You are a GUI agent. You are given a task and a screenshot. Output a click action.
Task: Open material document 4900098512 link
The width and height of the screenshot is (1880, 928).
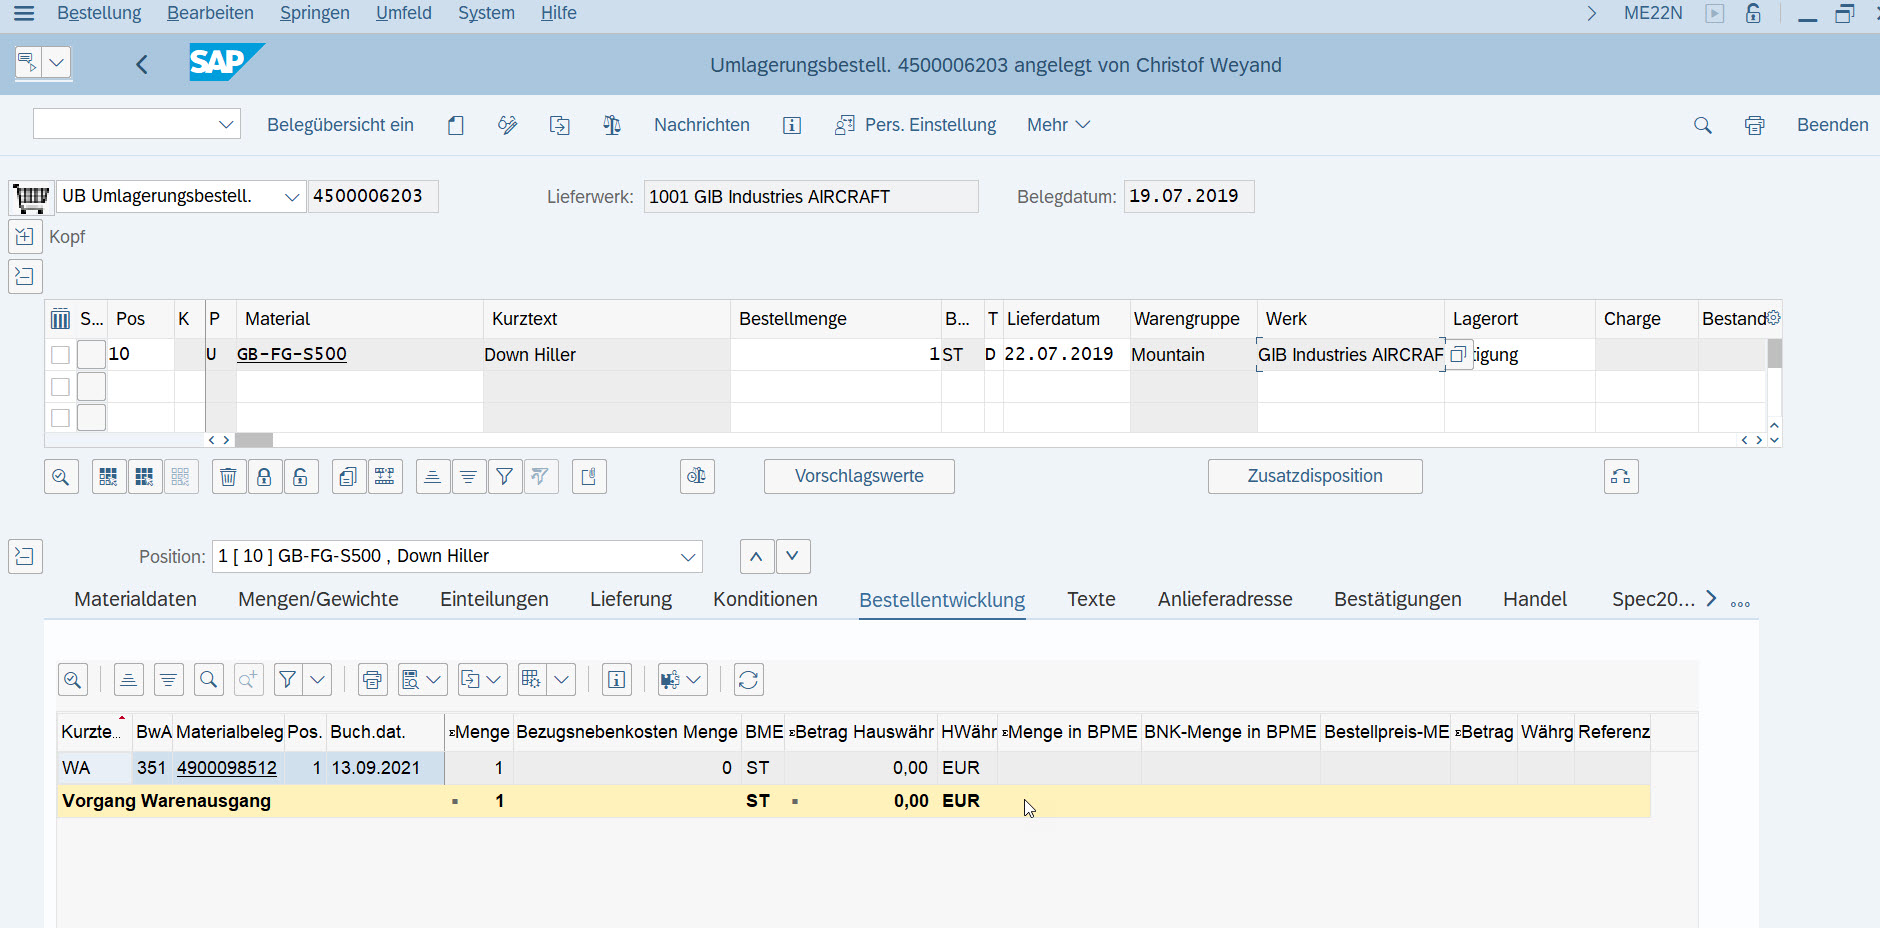pos(227,768)
